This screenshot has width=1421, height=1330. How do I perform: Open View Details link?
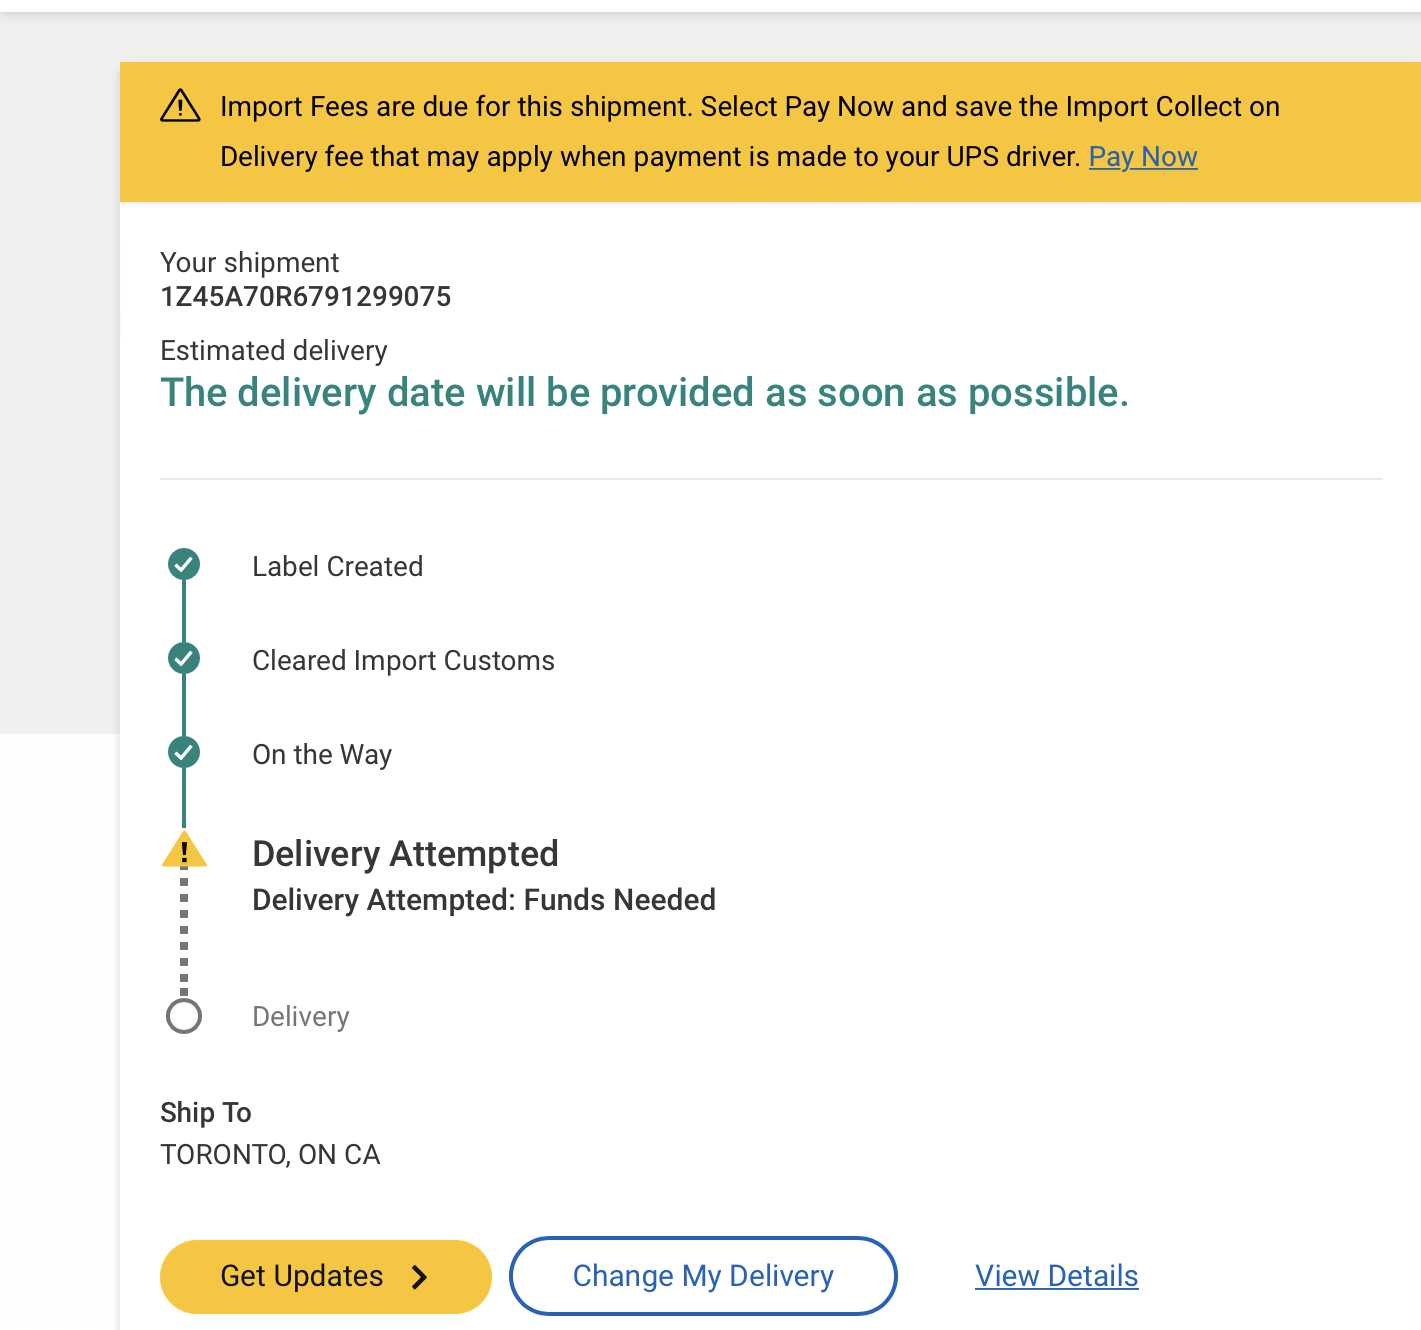coord(1057,1276)
